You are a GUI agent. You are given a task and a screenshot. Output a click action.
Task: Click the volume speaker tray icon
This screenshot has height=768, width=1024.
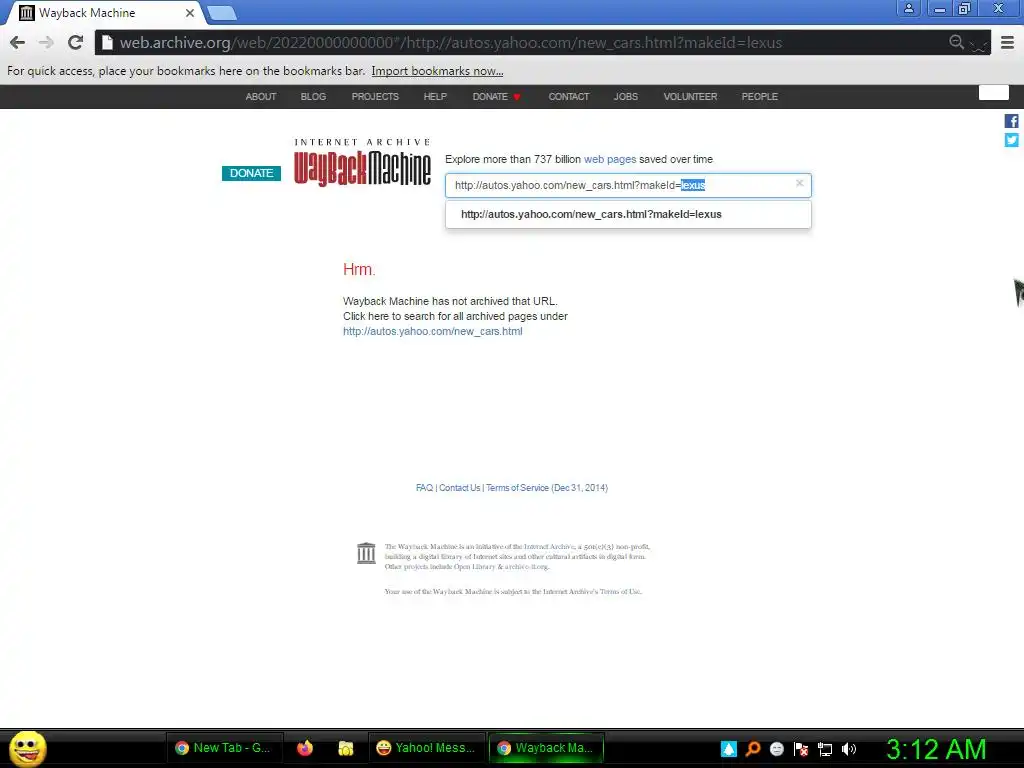click(849, 749)
